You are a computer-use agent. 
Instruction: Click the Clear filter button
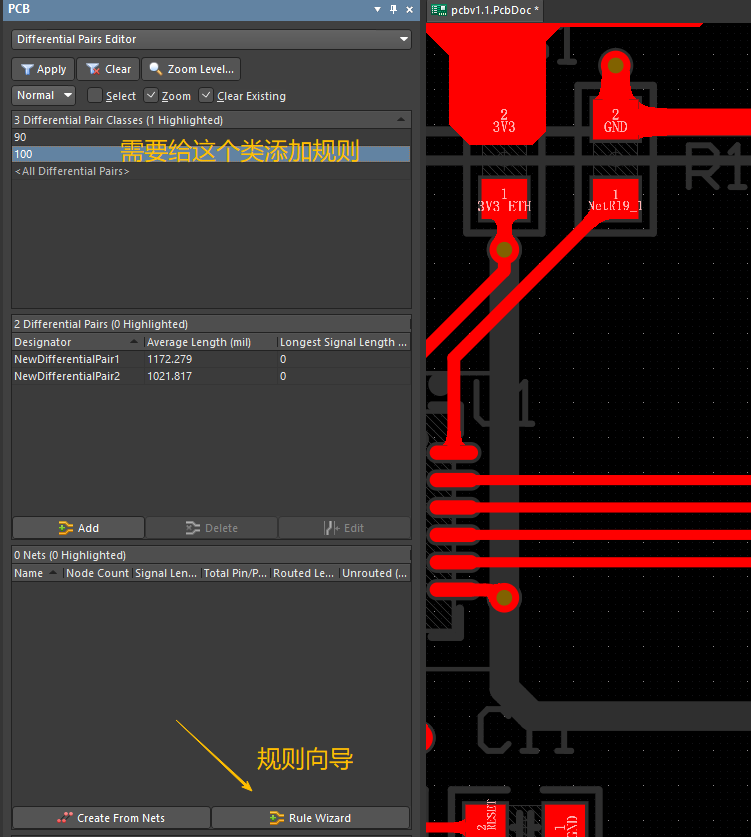point(108,69)
